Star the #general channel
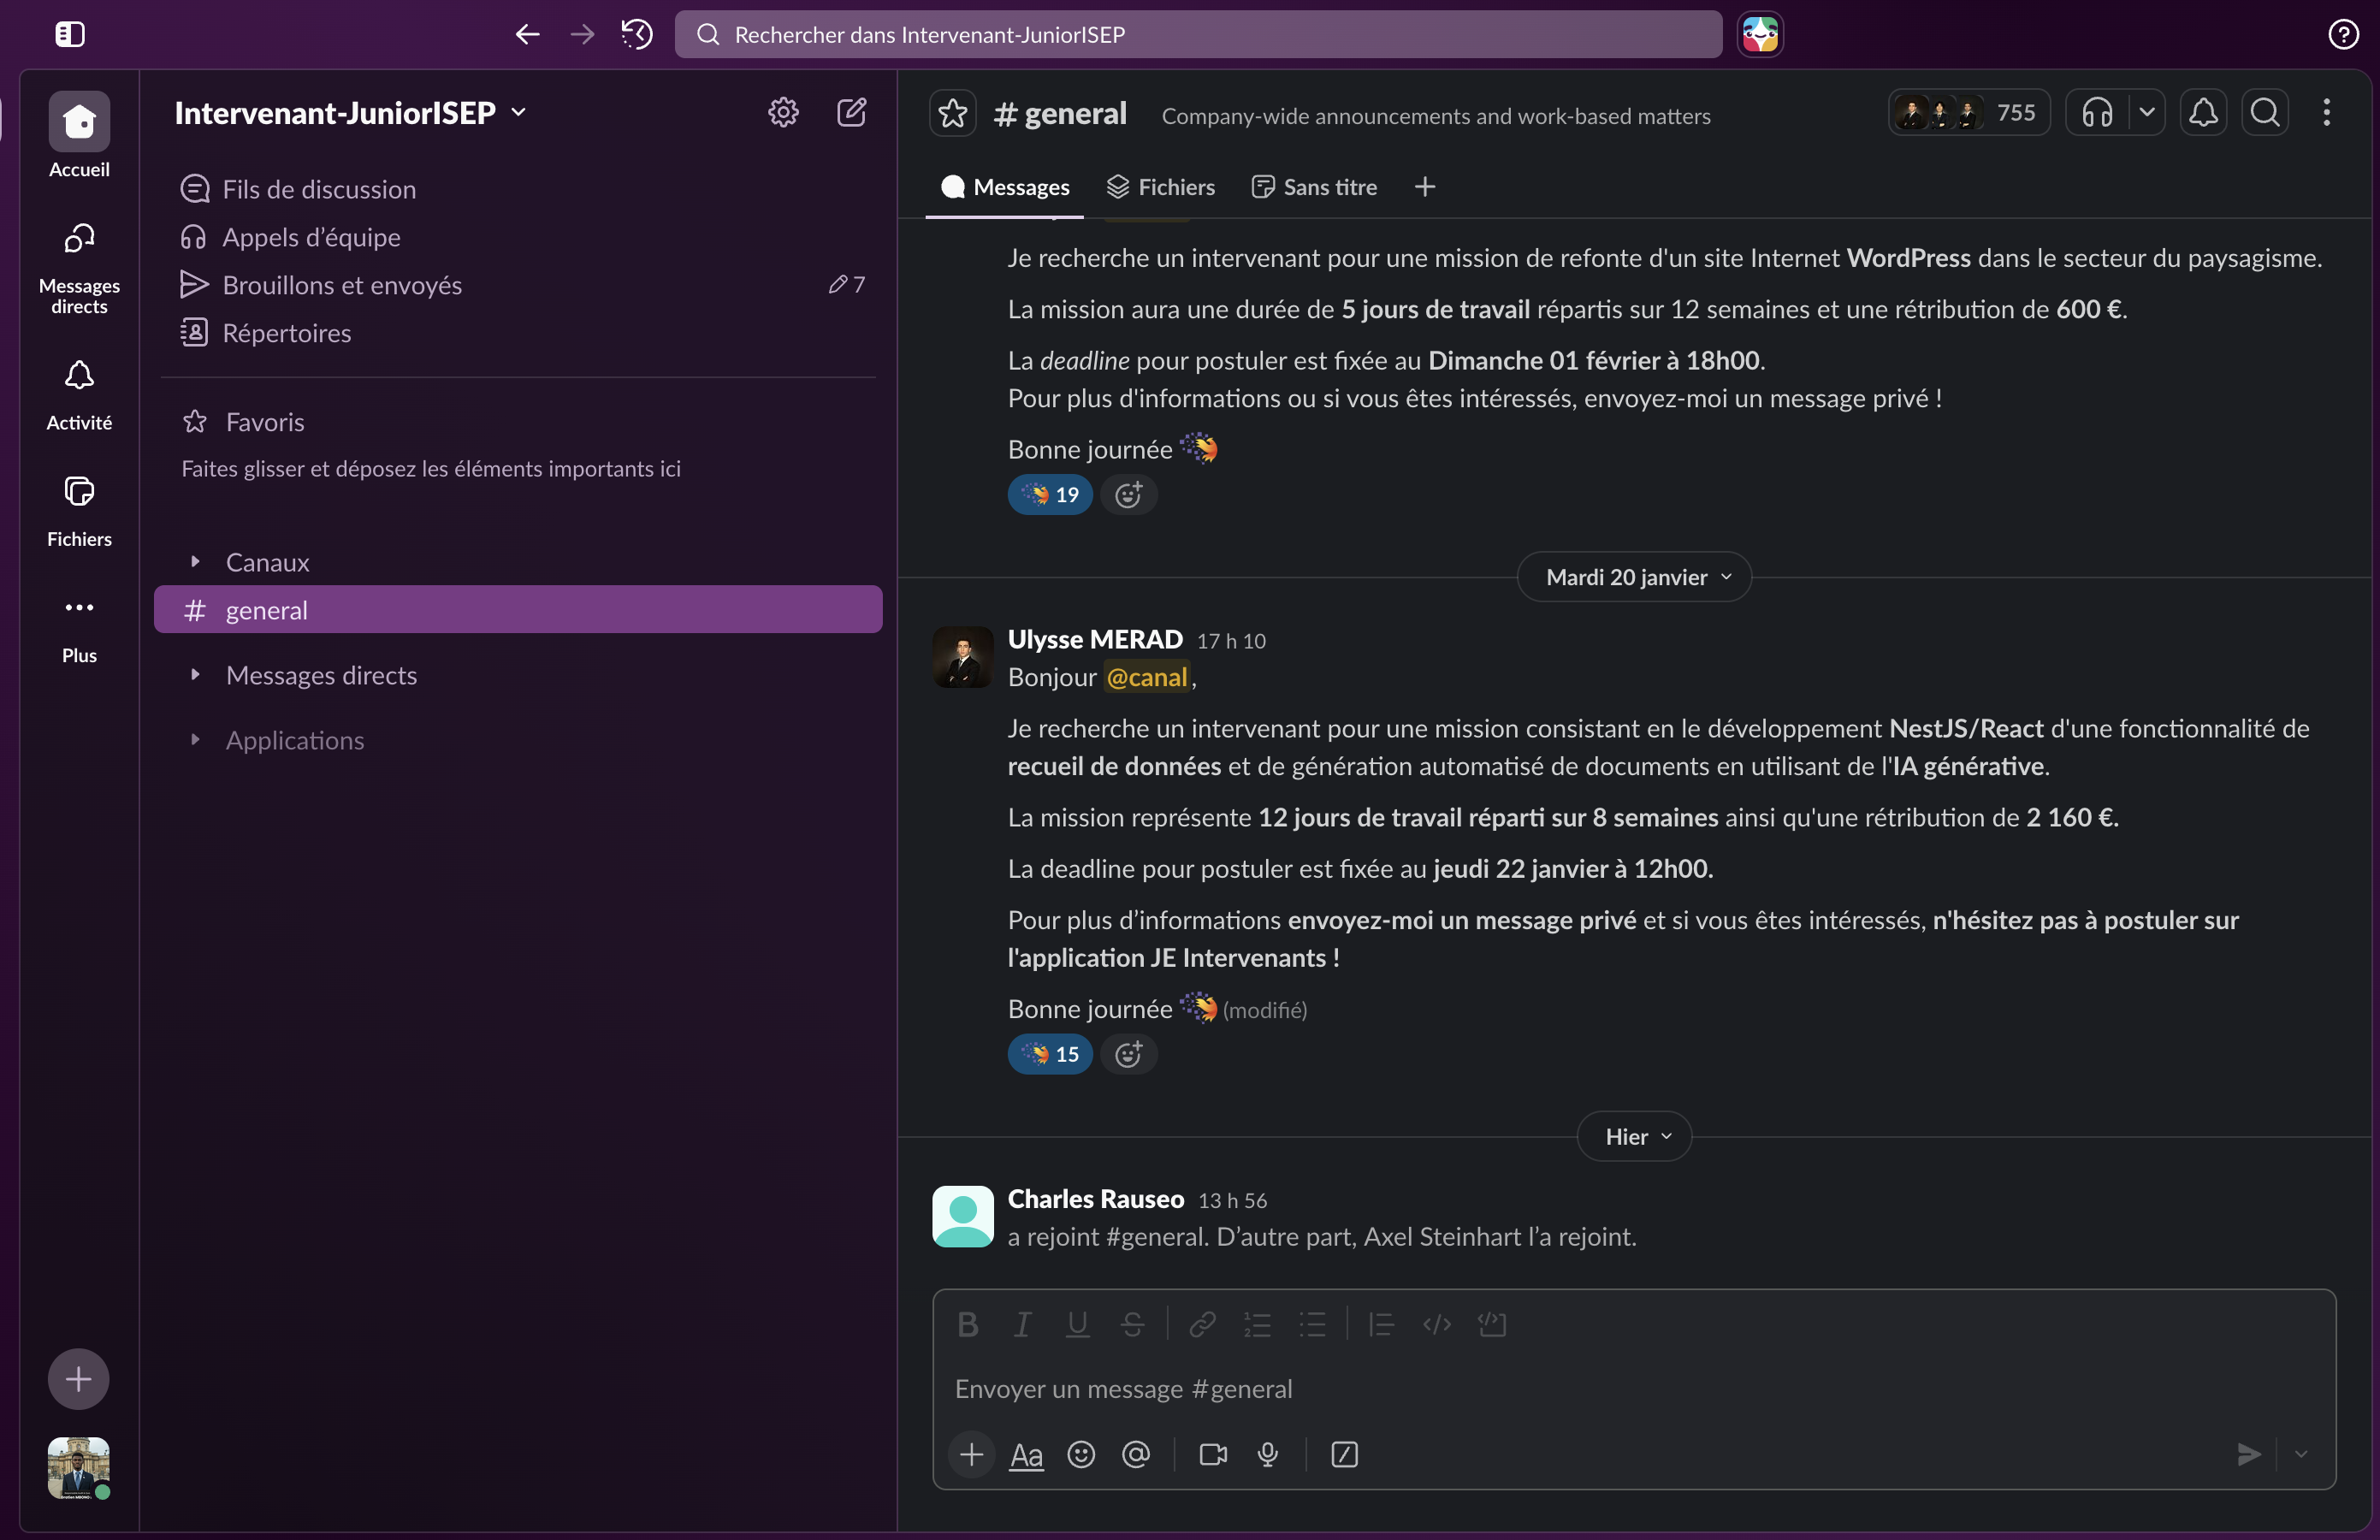 pos(951,113)
